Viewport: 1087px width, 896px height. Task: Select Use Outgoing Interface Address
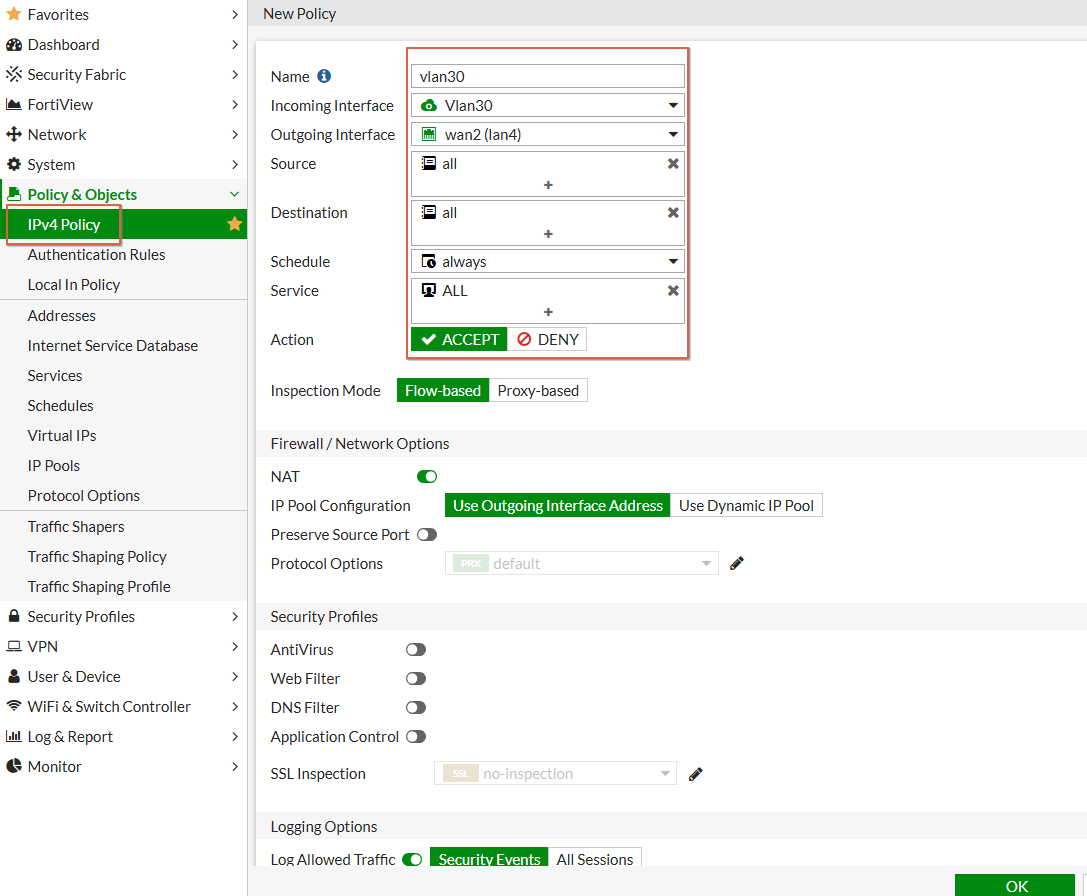[x=557, y=506]
